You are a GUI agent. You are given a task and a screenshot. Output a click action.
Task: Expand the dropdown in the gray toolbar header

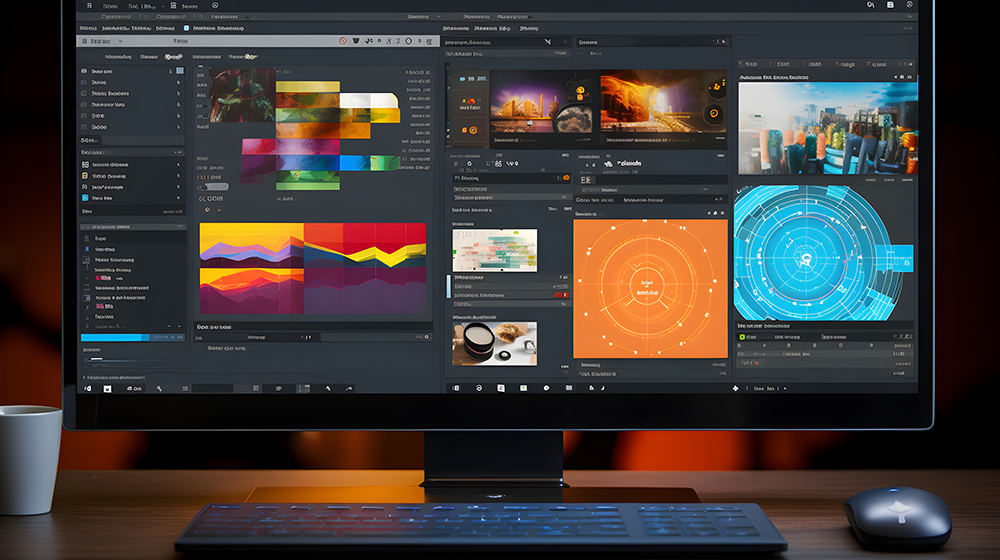120,42
